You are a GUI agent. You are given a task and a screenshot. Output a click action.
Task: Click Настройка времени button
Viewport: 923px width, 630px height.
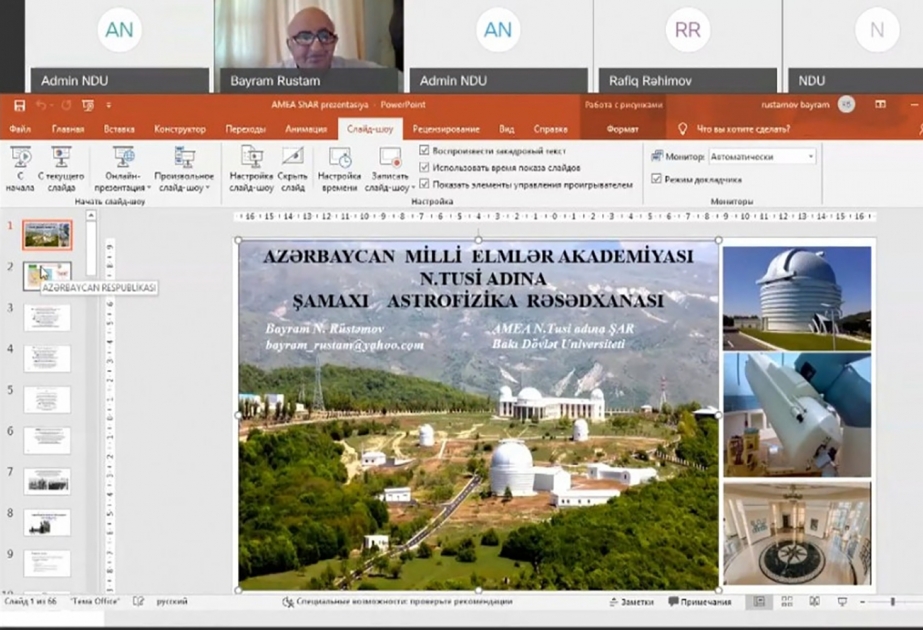[340, 170]
